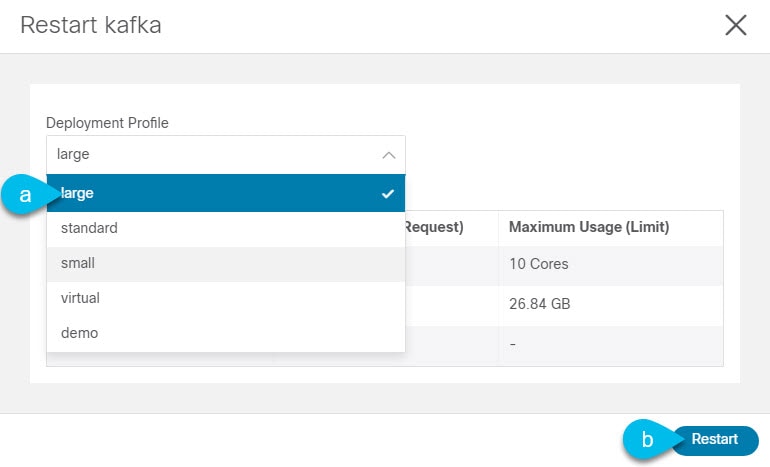Select the large profile option
The width and height of the screenshot is (770, 467).
[x=226, y=193]
